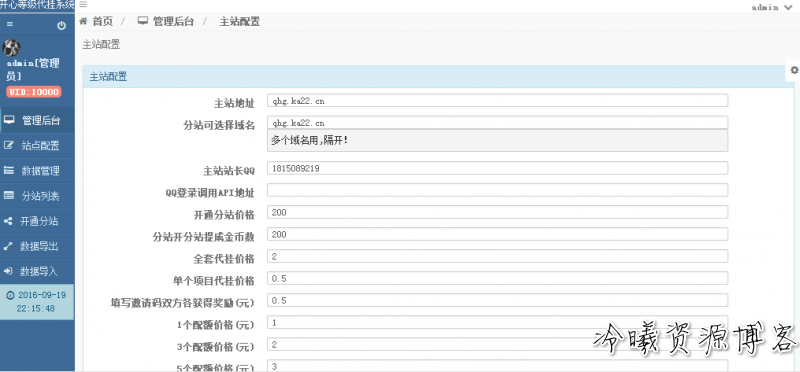Click the QQ登录调用API地址 input field
Viewport: 800px width, 372px height.
click(497, 190)
